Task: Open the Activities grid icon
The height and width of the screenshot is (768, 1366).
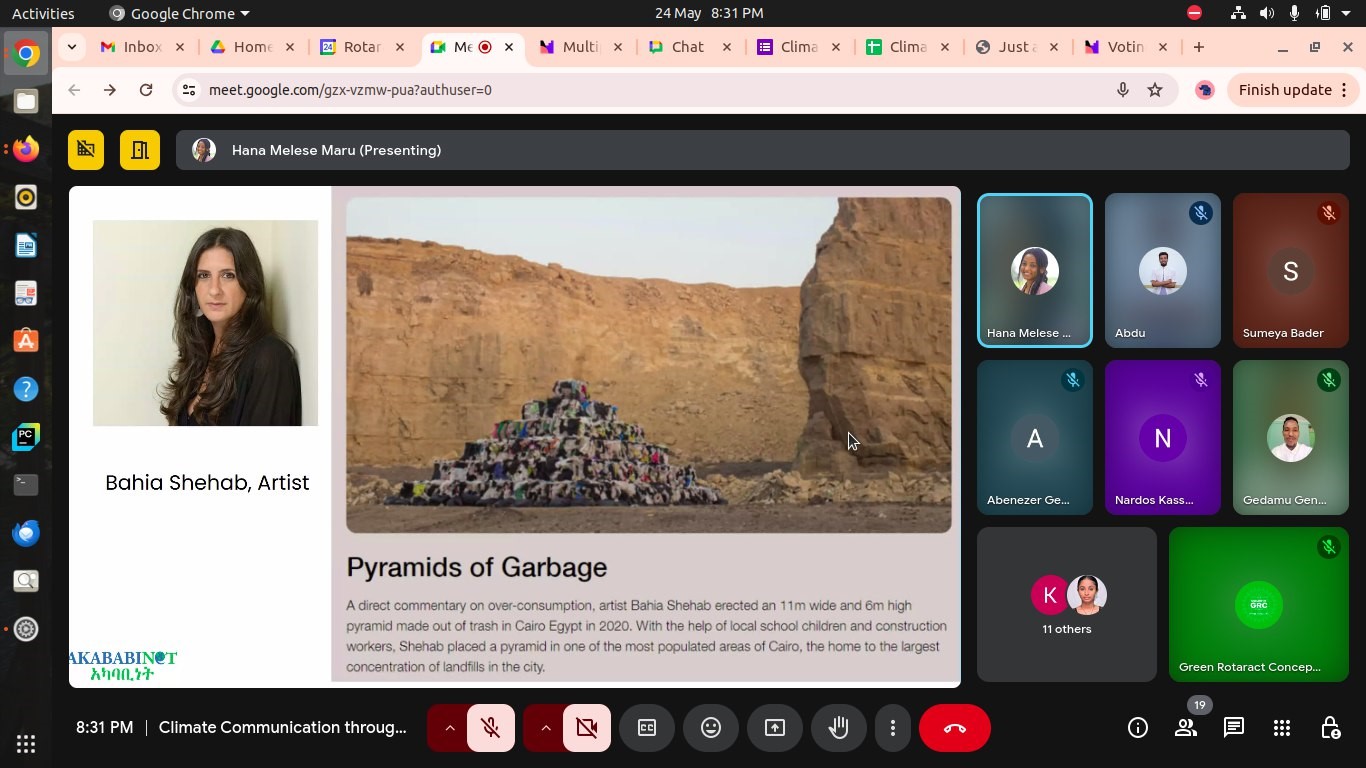Action: tap(1282, 728)
